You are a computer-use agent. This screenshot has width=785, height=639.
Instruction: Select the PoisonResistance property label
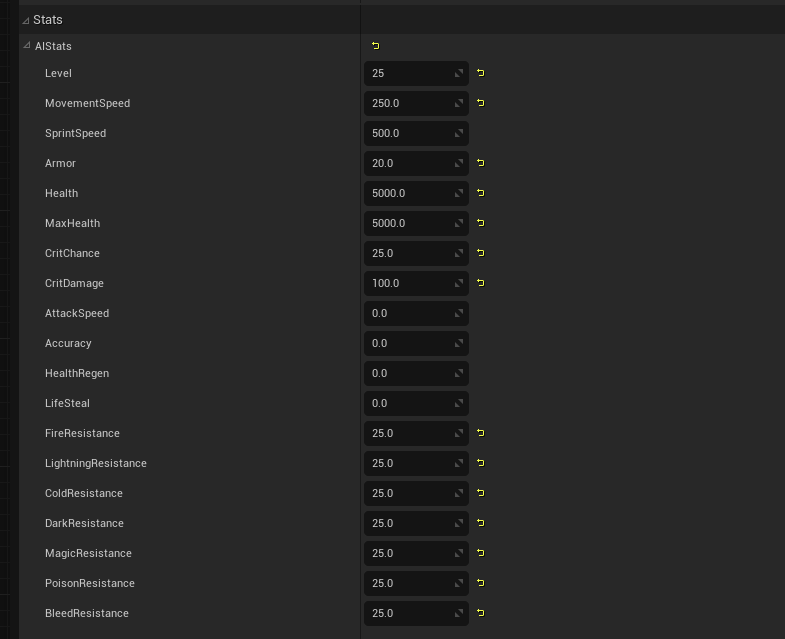point(90,583)
